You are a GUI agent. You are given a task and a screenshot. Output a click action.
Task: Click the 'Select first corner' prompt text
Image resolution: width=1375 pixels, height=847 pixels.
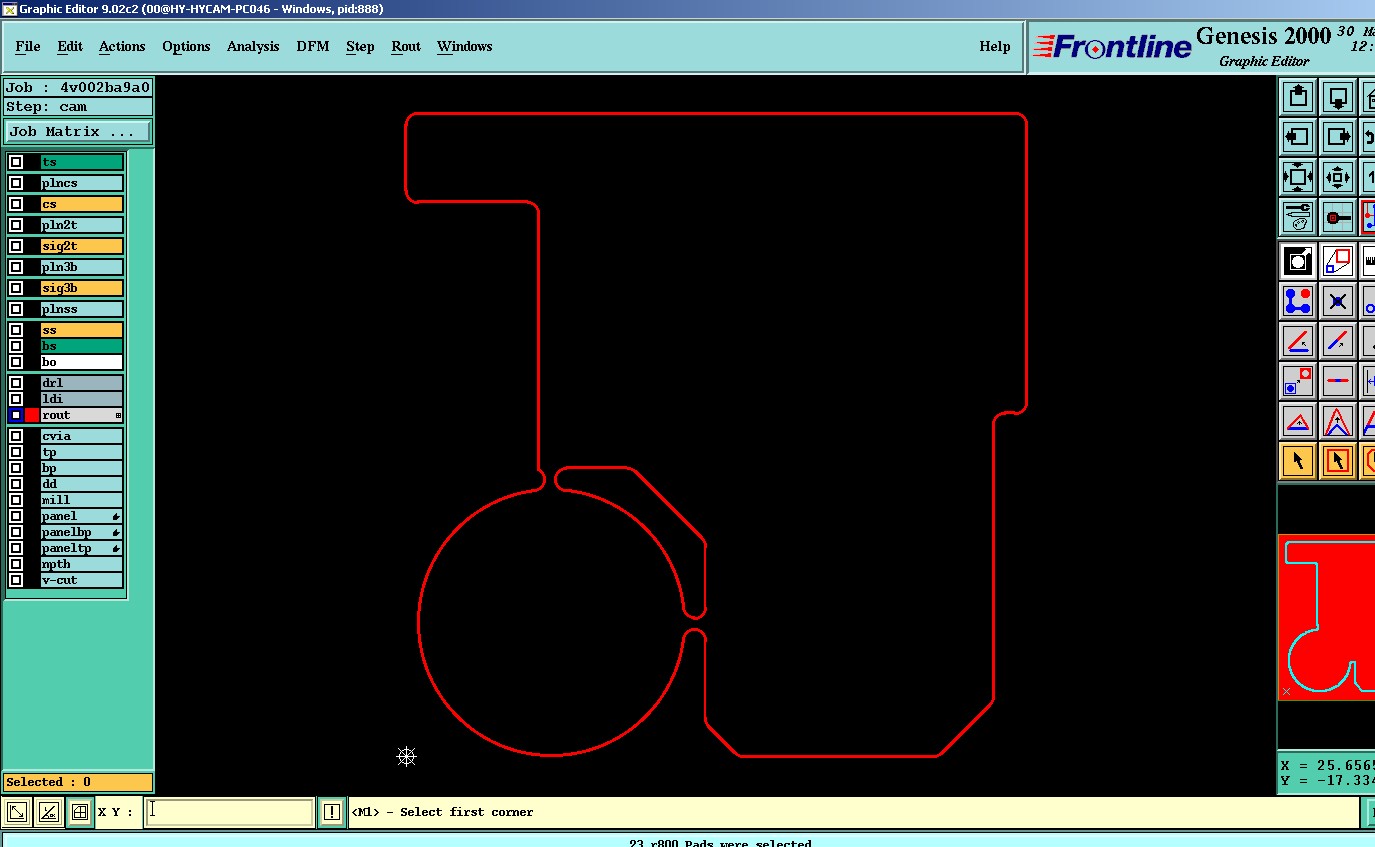click(466, 812)
